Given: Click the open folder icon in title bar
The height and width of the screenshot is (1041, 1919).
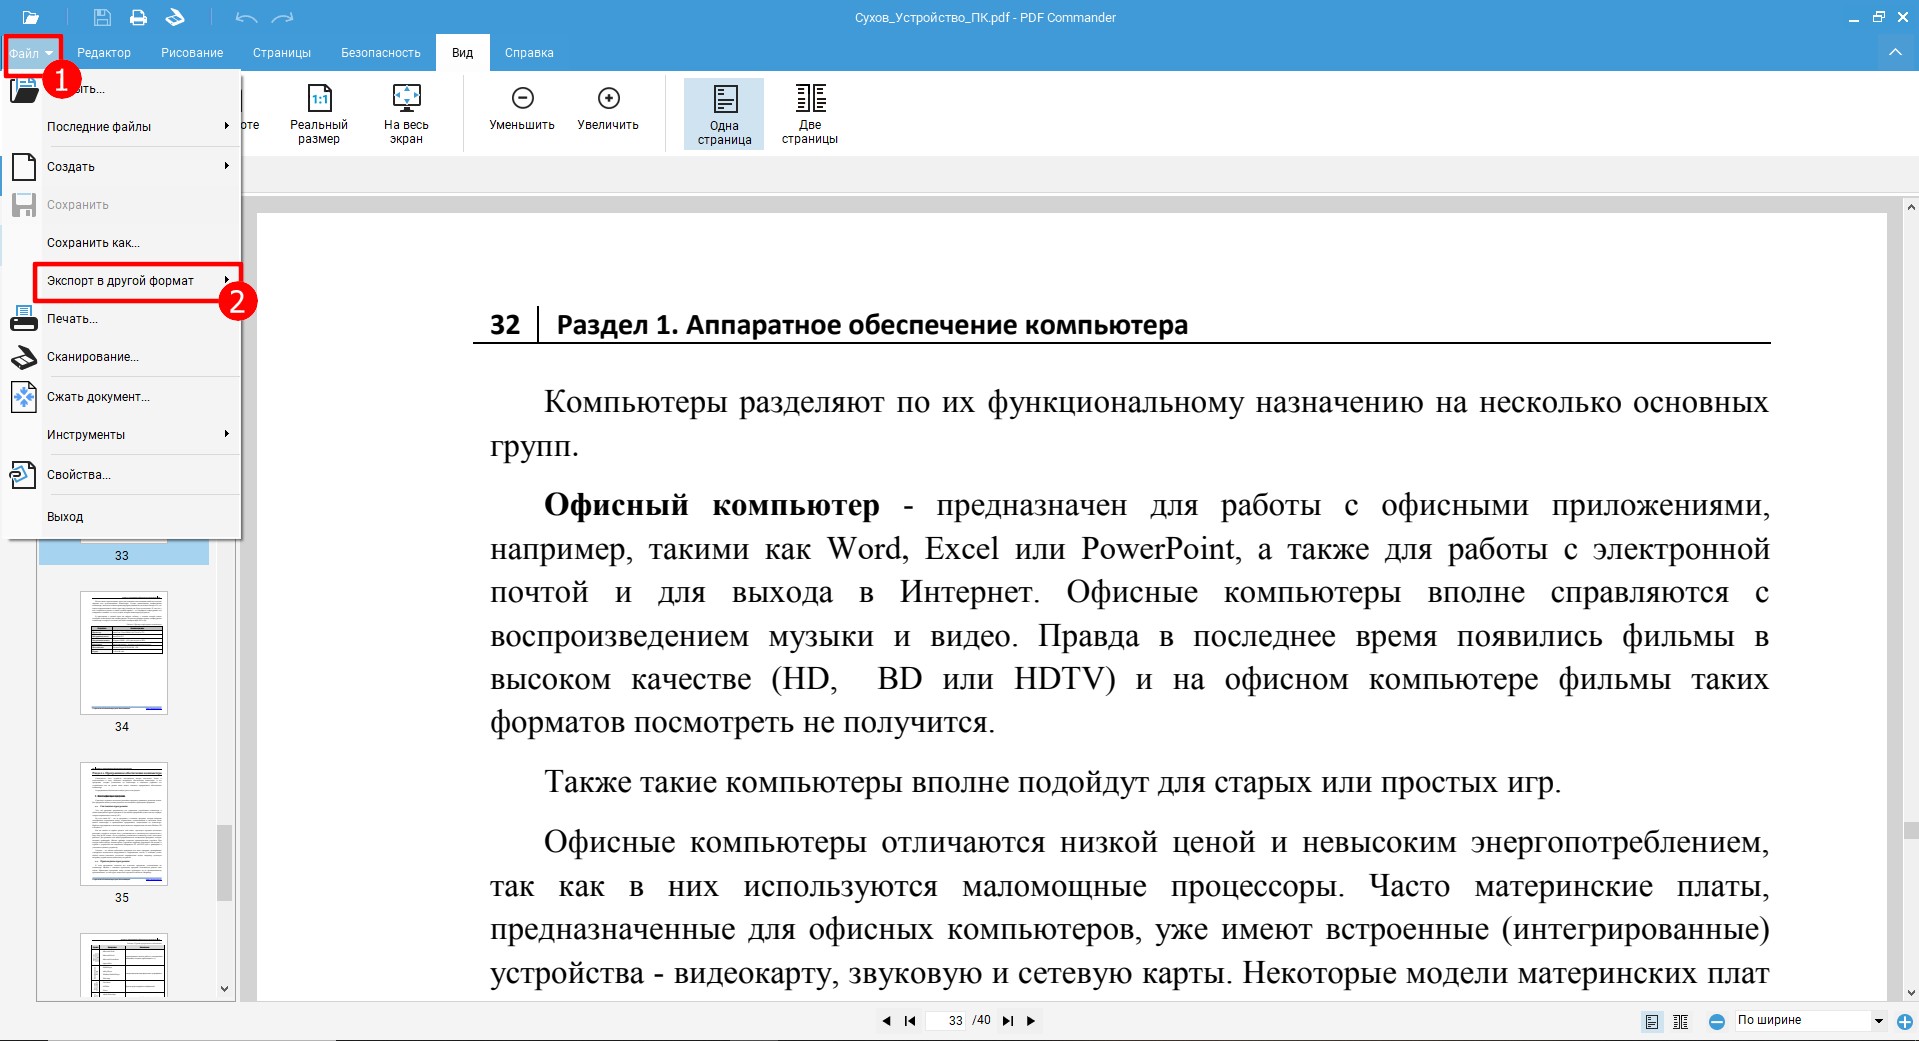Looking at the screenshot, I should tap(31, 17).
